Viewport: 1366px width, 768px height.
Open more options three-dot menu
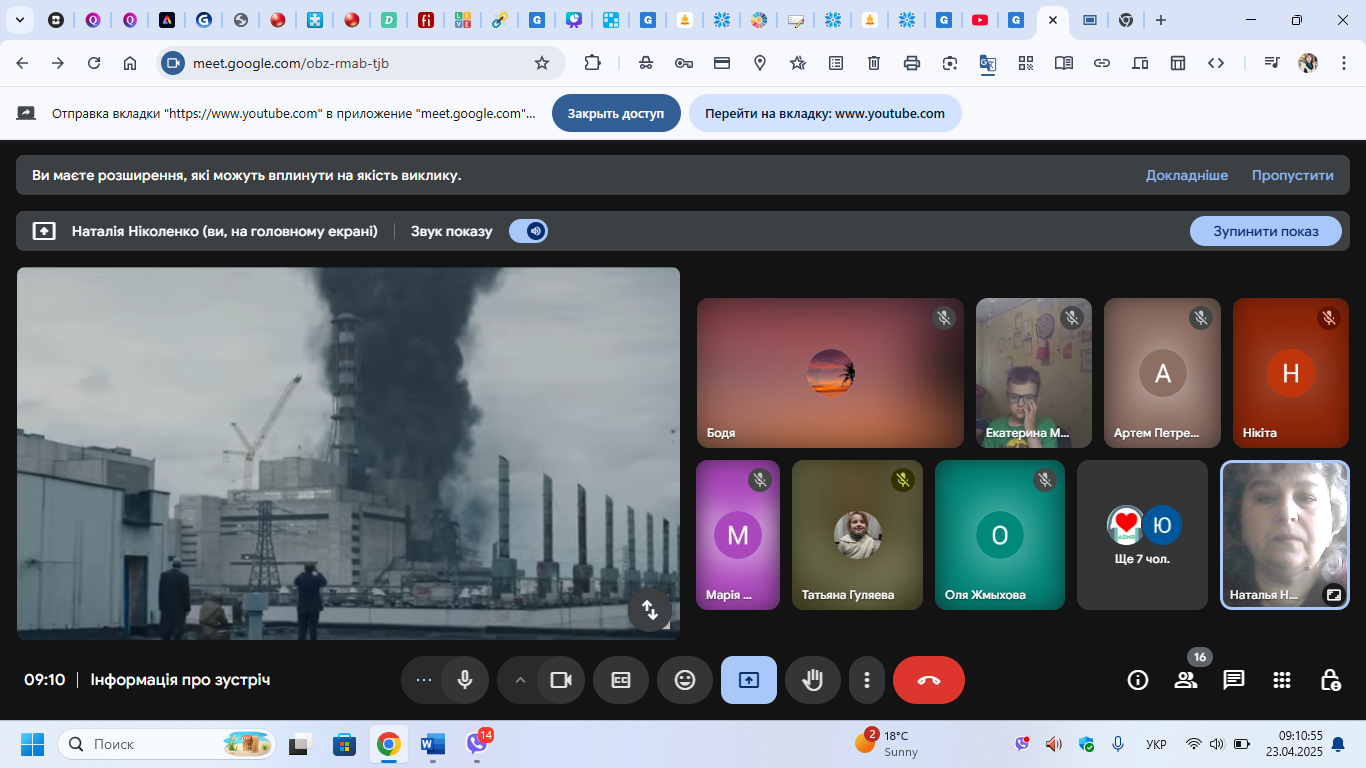click(x=866, y=680)
